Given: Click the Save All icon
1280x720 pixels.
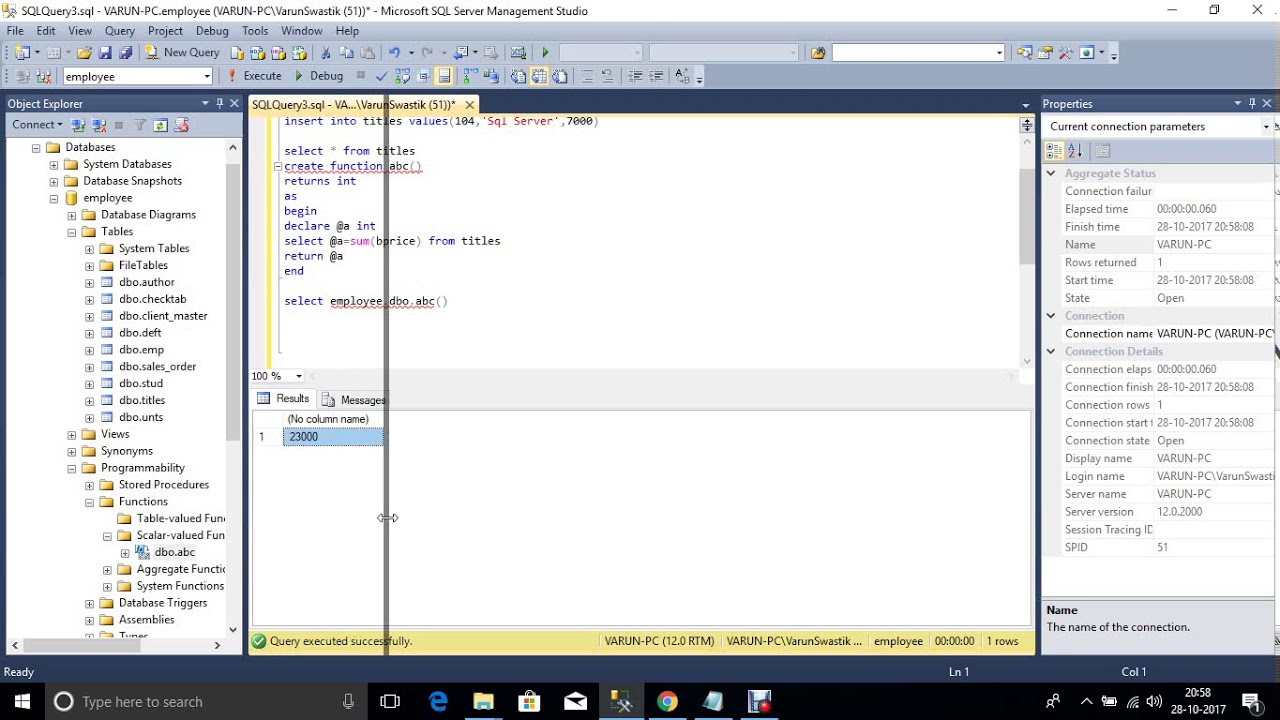Looking at the screenshot, I should [124, 52].
